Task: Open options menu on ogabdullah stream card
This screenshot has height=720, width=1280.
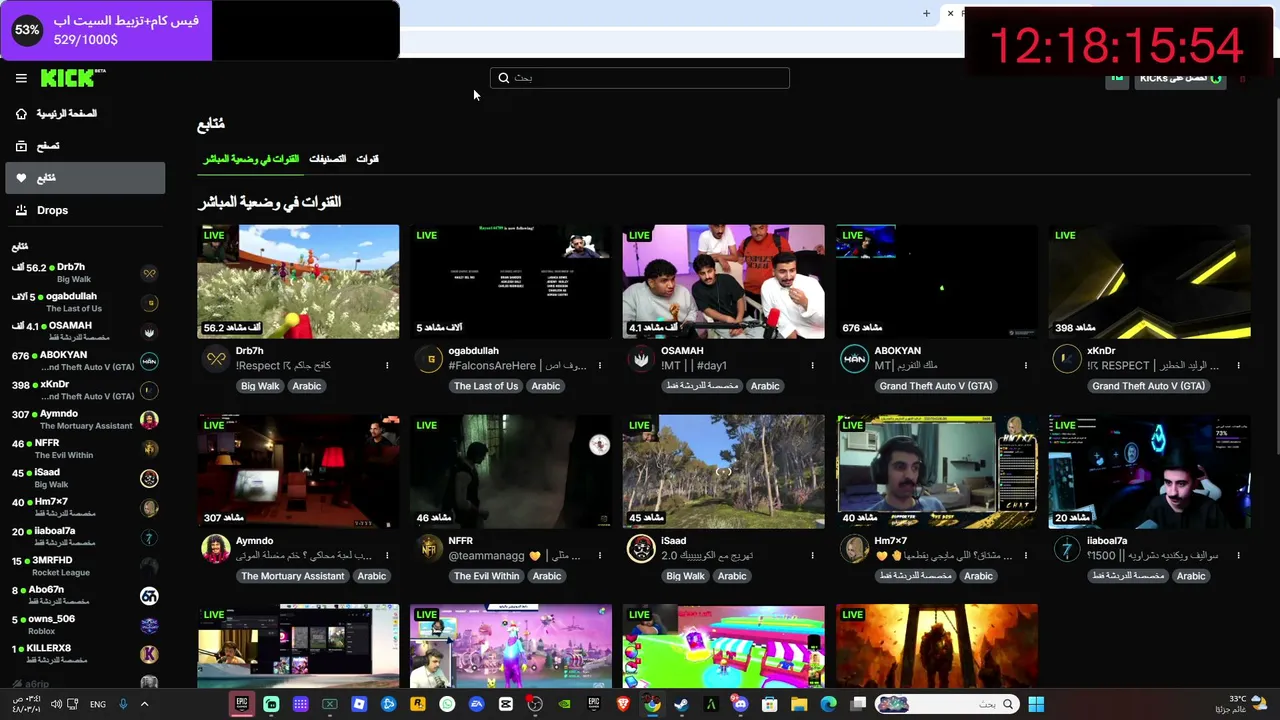Action: point(600,366)
